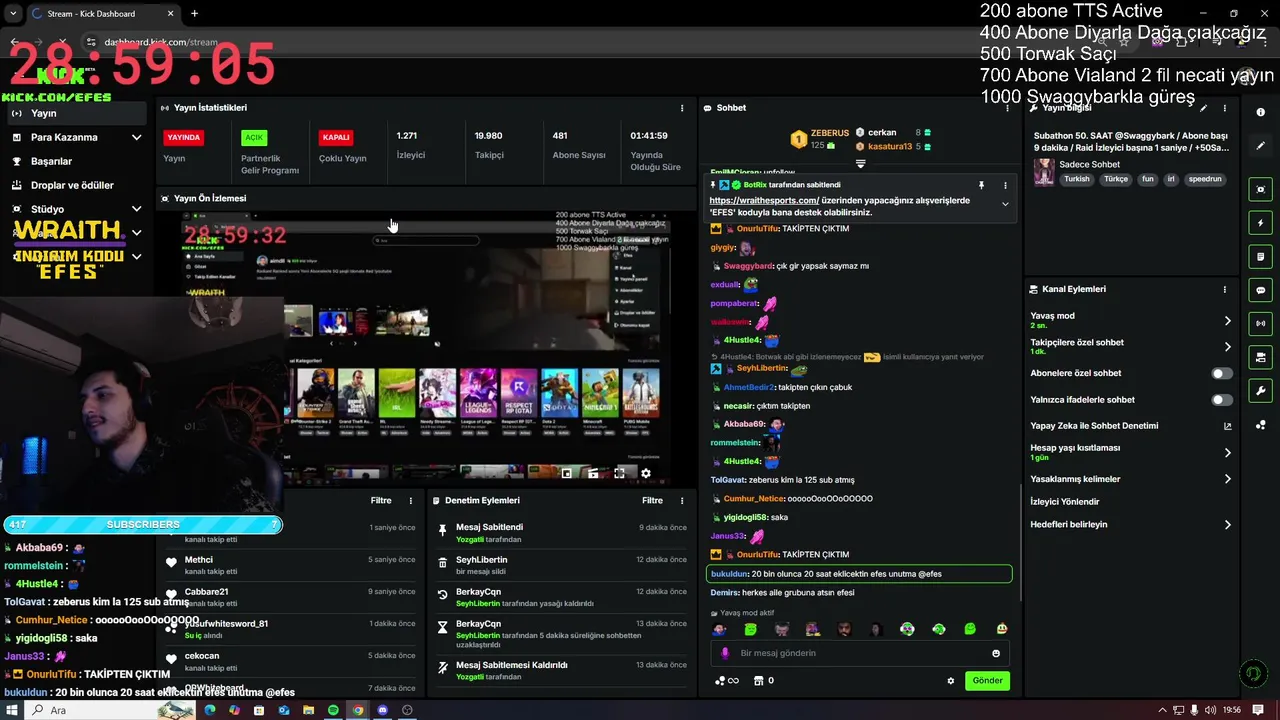Viewport: 1280px width, 720px height.
Task: Click İzleyici Yönlendir option
Action: click(1065, 502)
